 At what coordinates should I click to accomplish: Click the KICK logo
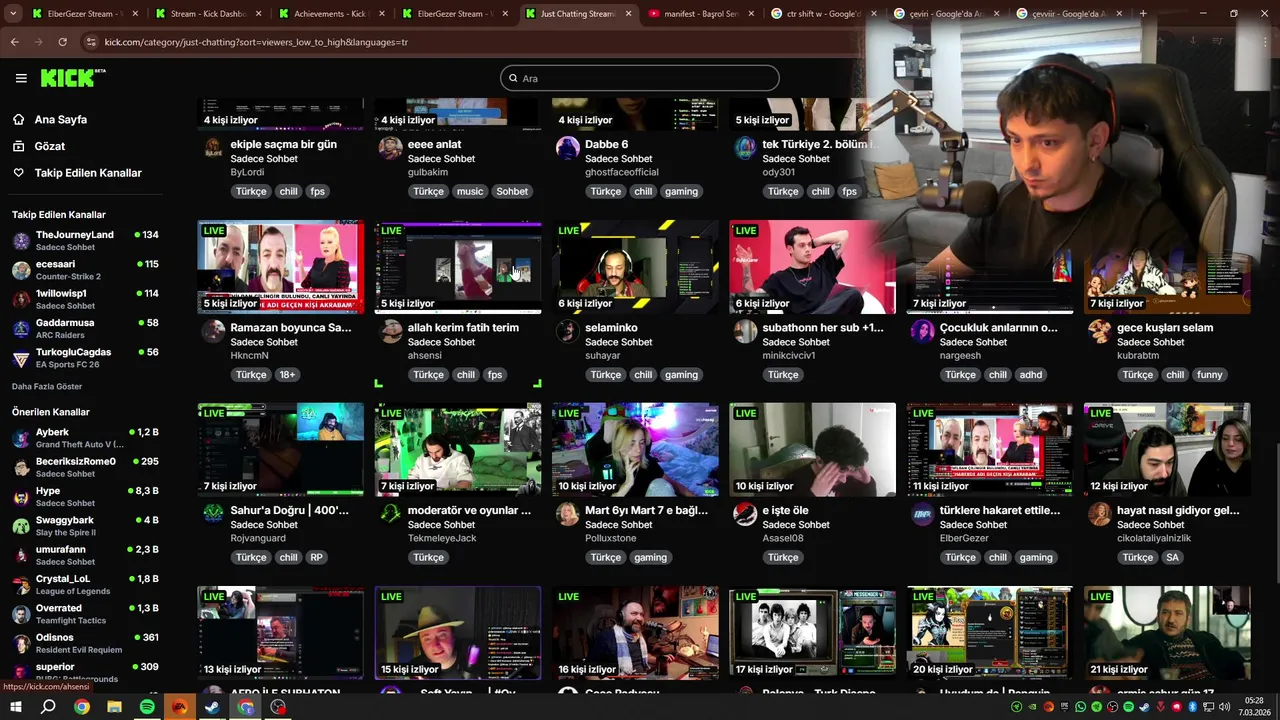coord(73,78)
